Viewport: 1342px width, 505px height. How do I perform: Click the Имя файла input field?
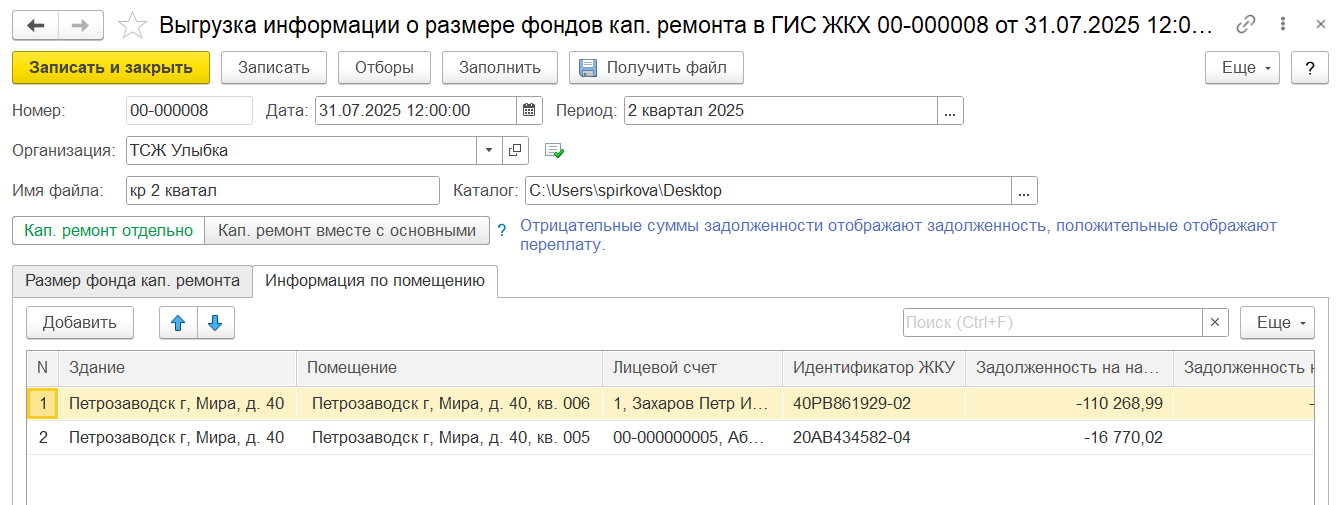(282, 190)
